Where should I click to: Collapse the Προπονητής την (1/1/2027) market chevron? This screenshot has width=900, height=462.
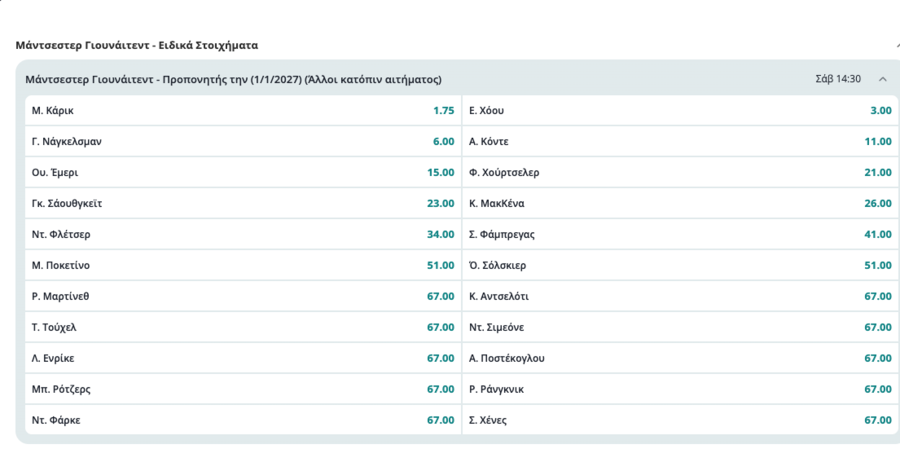coord(882,79)
